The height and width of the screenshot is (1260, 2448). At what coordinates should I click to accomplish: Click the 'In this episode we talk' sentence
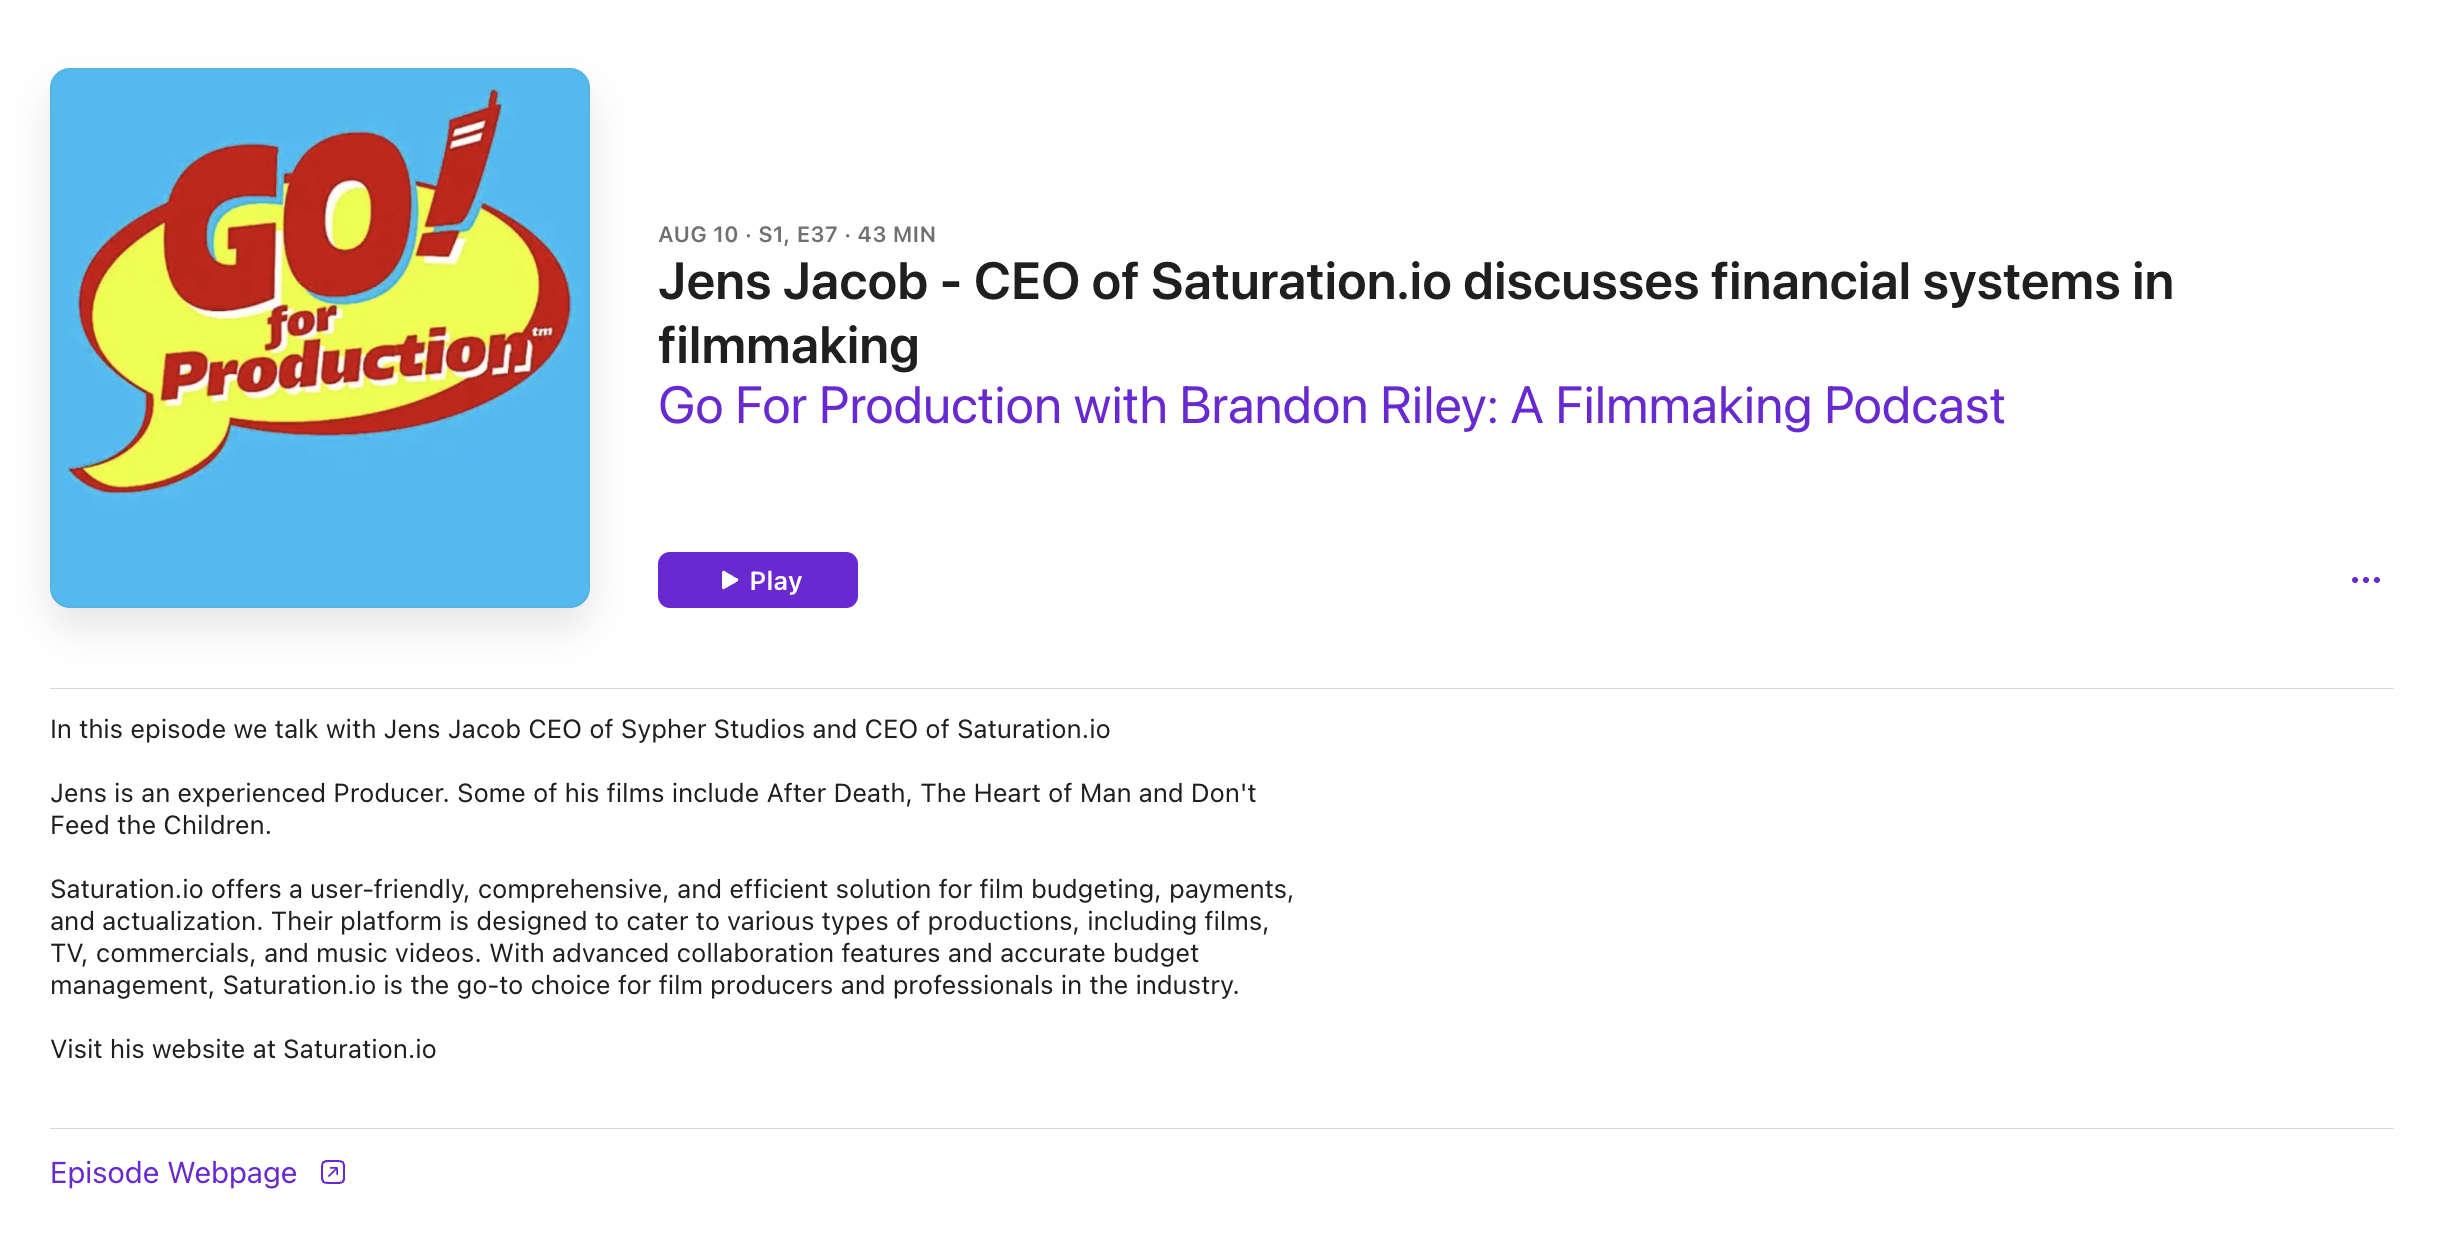click(580, 729)
